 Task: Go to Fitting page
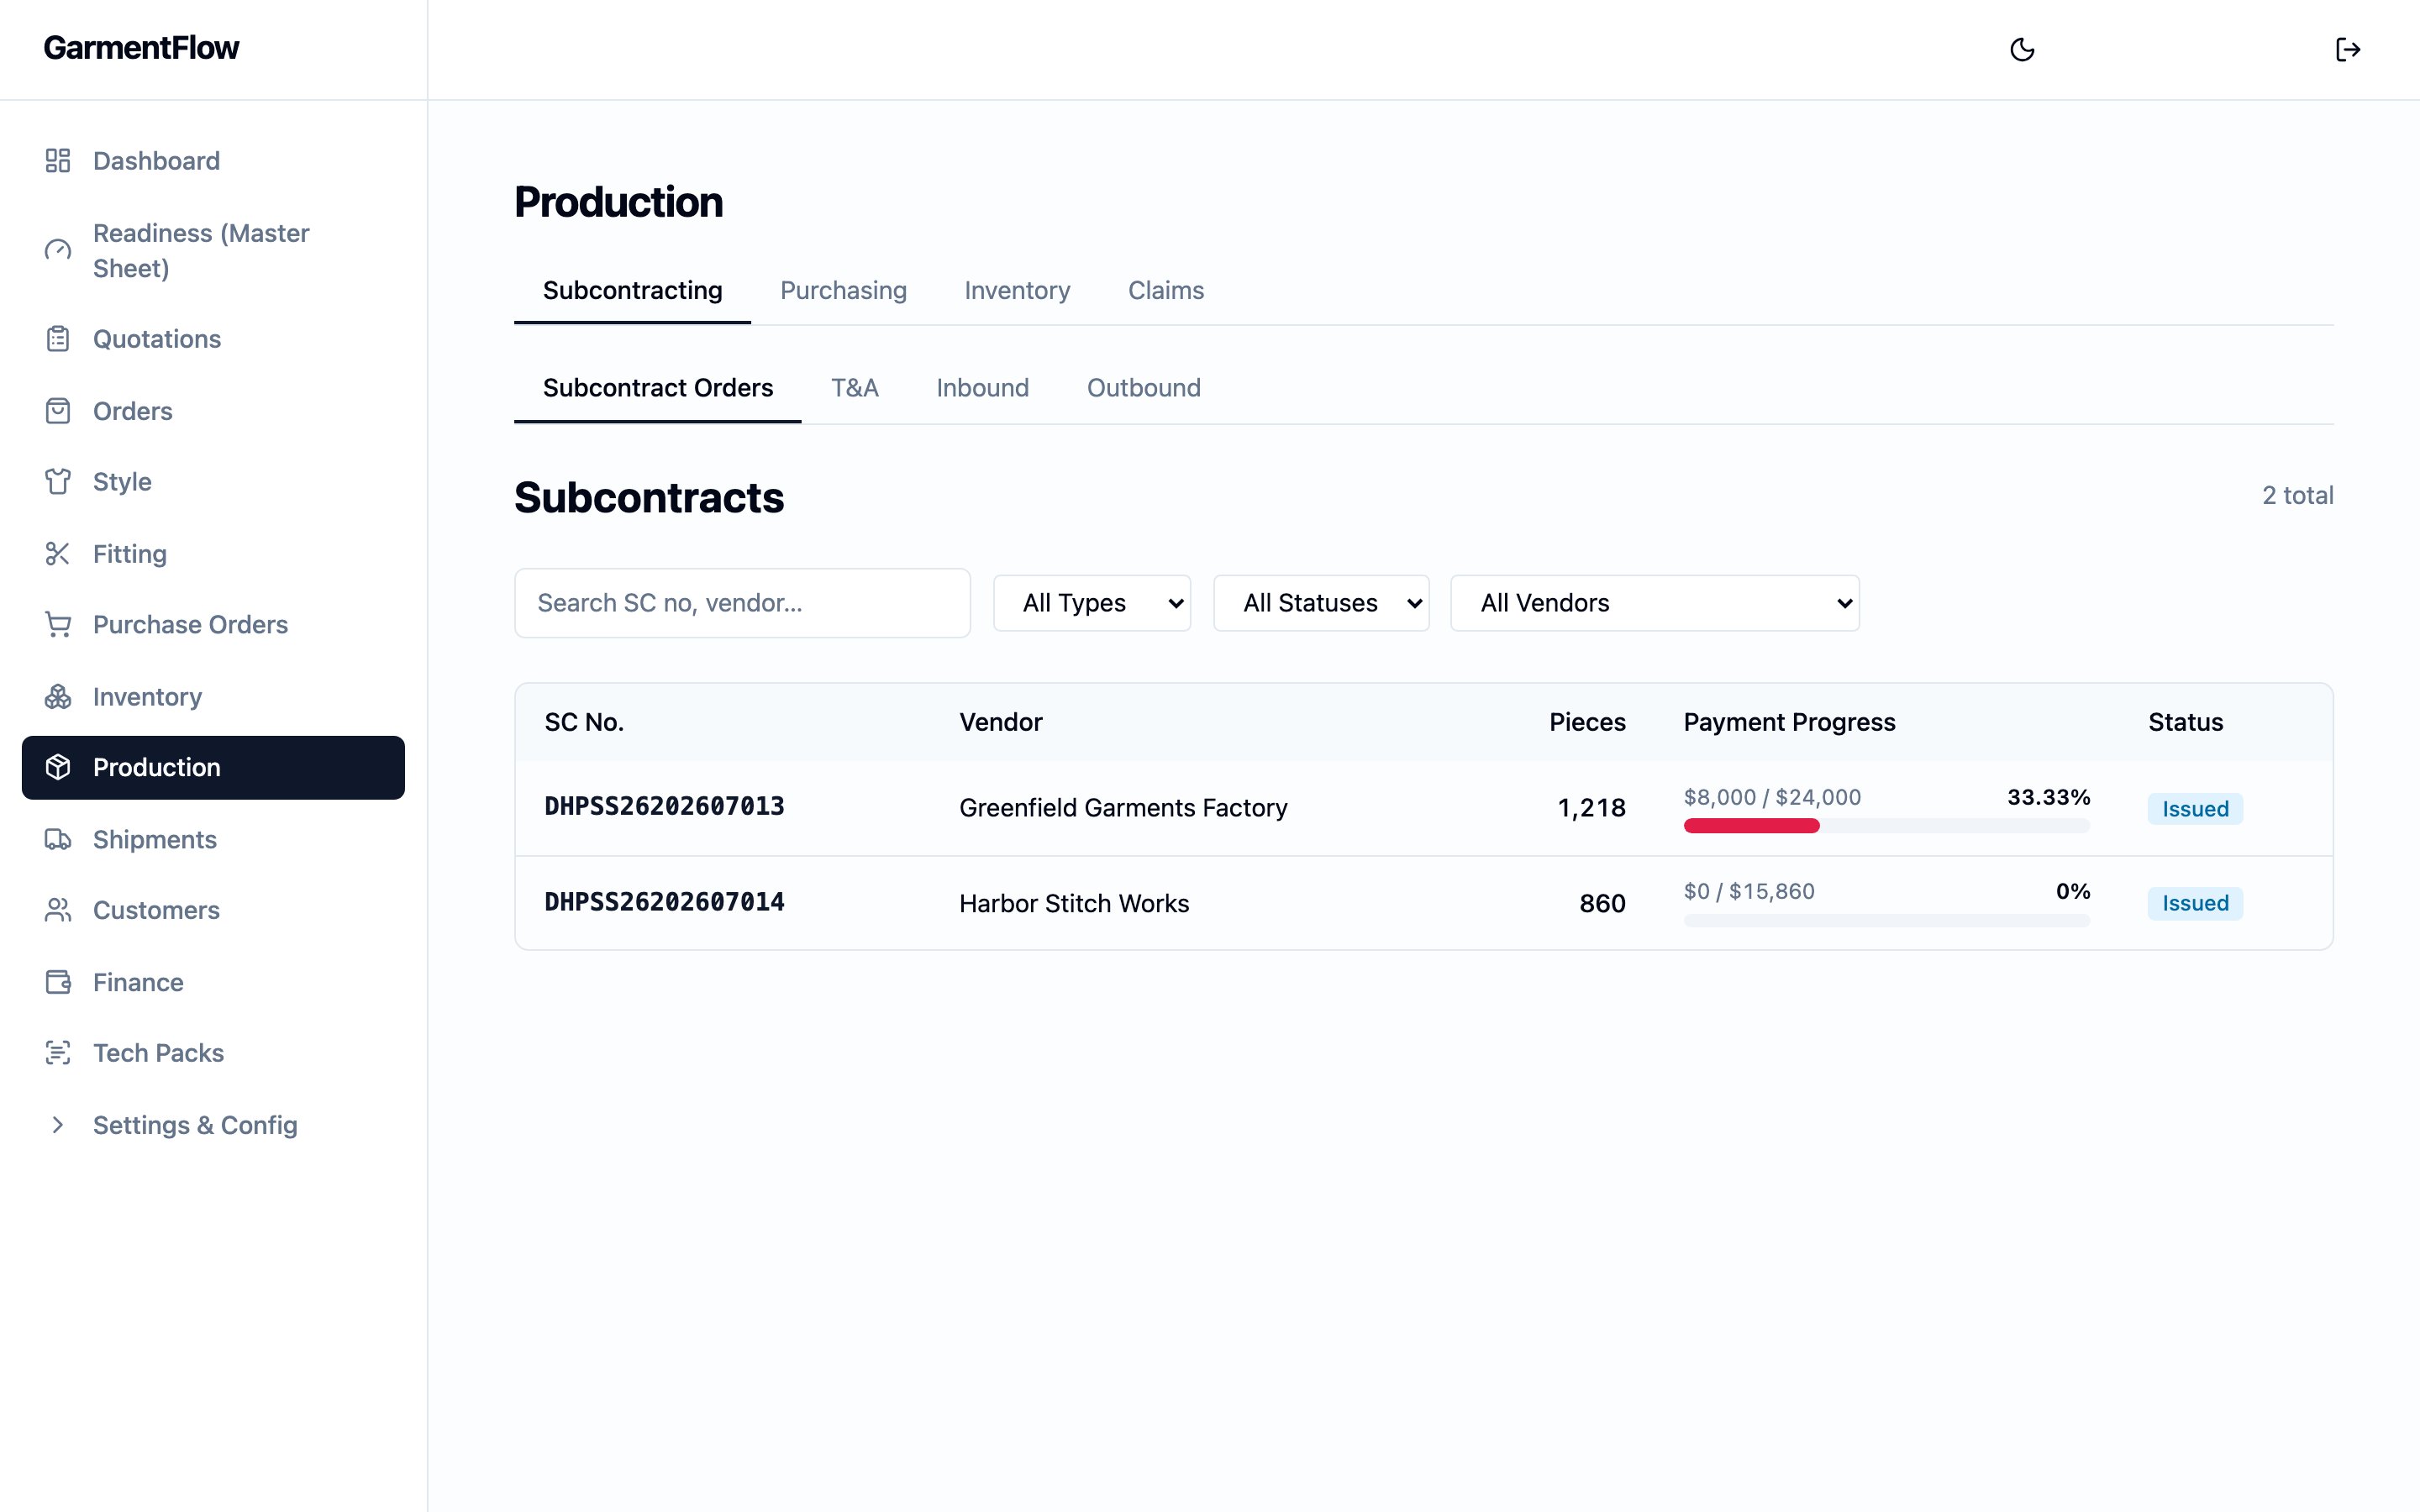click(213, 554)
